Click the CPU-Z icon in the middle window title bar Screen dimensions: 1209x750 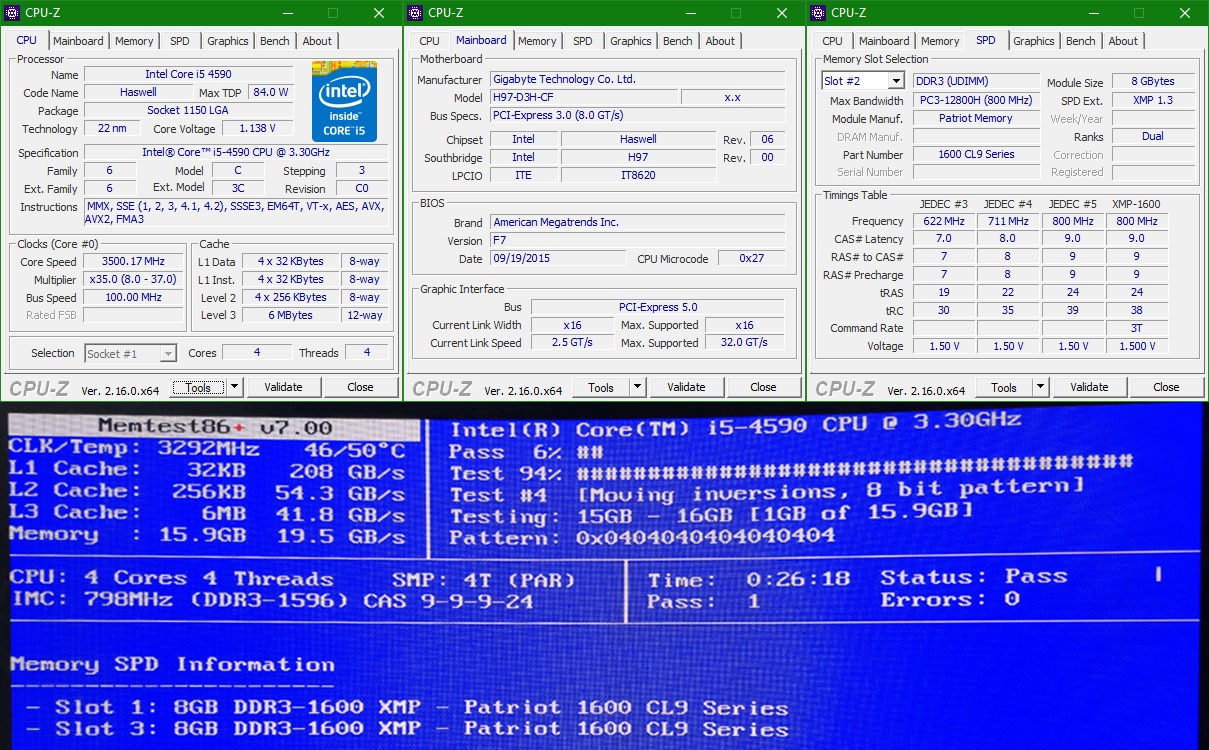[x=415, y=13]
